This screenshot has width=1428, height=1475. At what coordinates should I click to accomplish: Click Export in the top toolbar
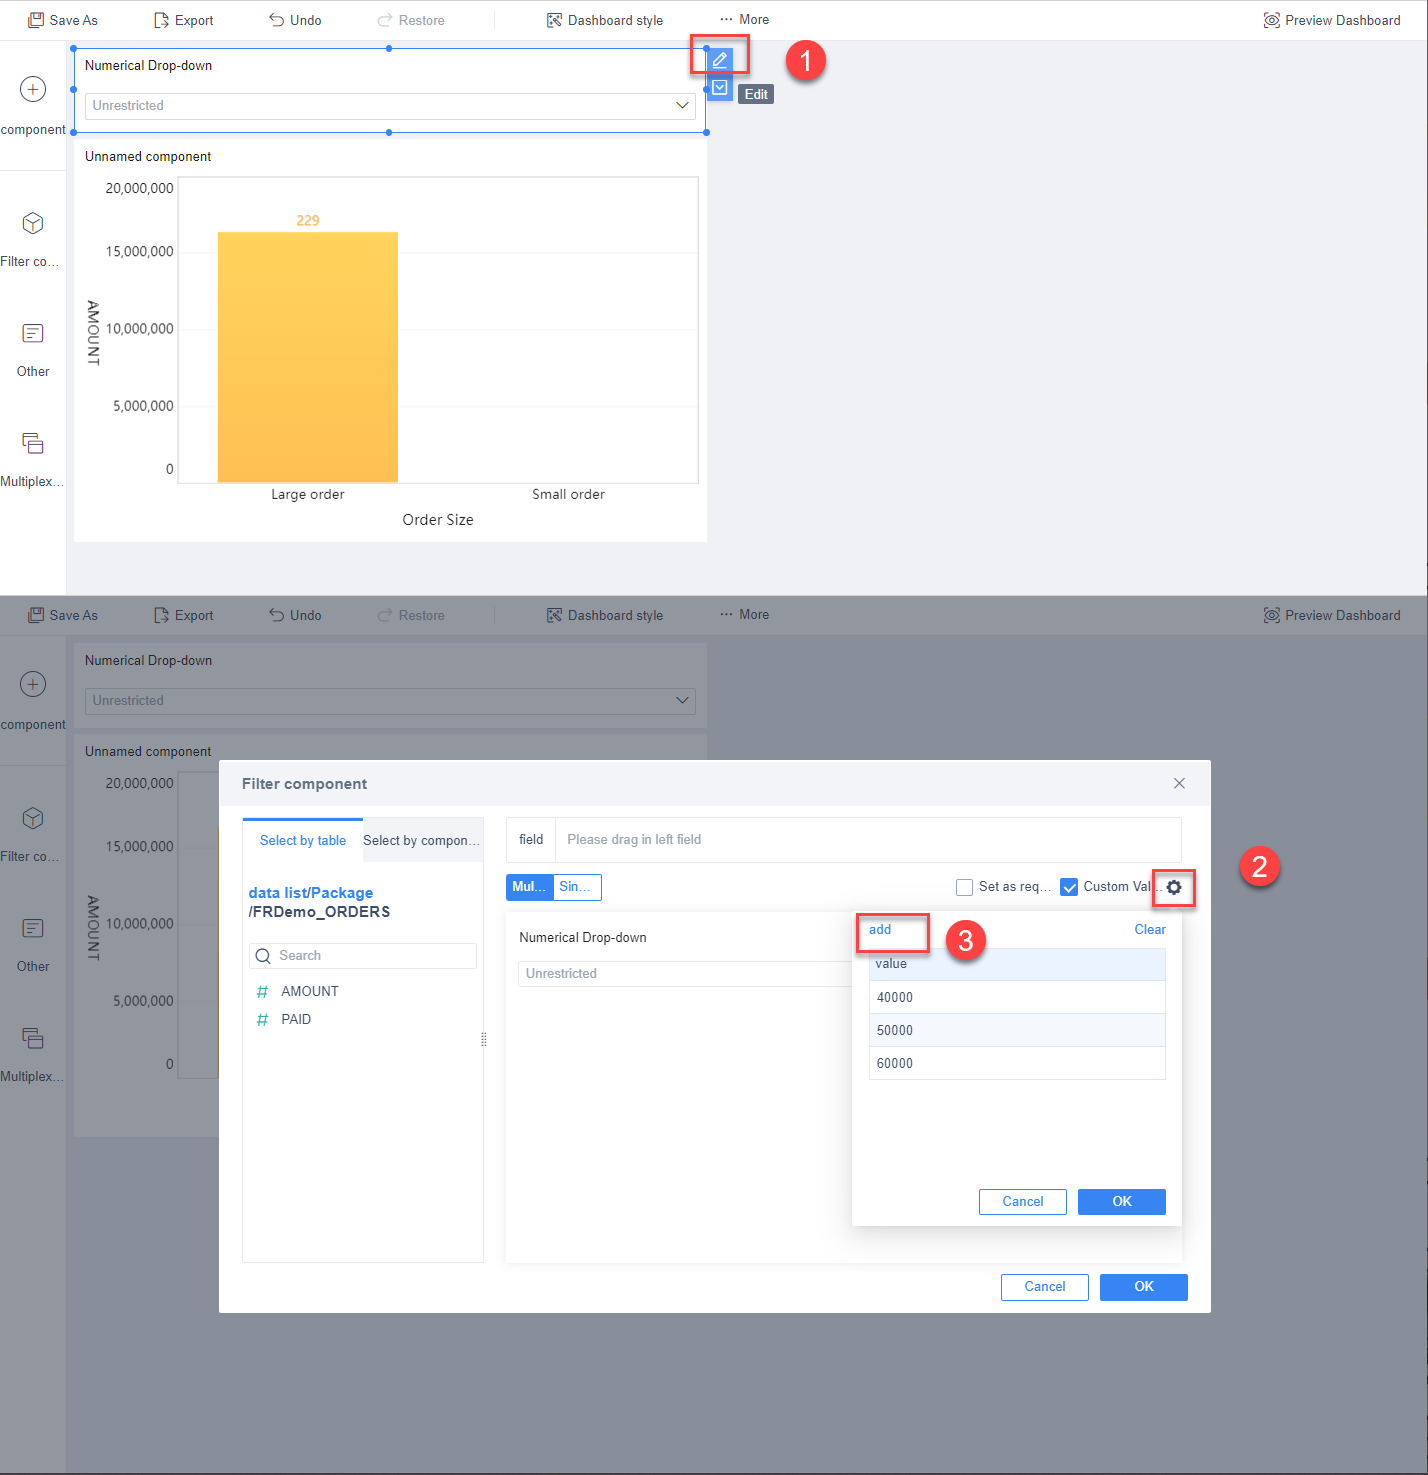(x=184, y=20)
